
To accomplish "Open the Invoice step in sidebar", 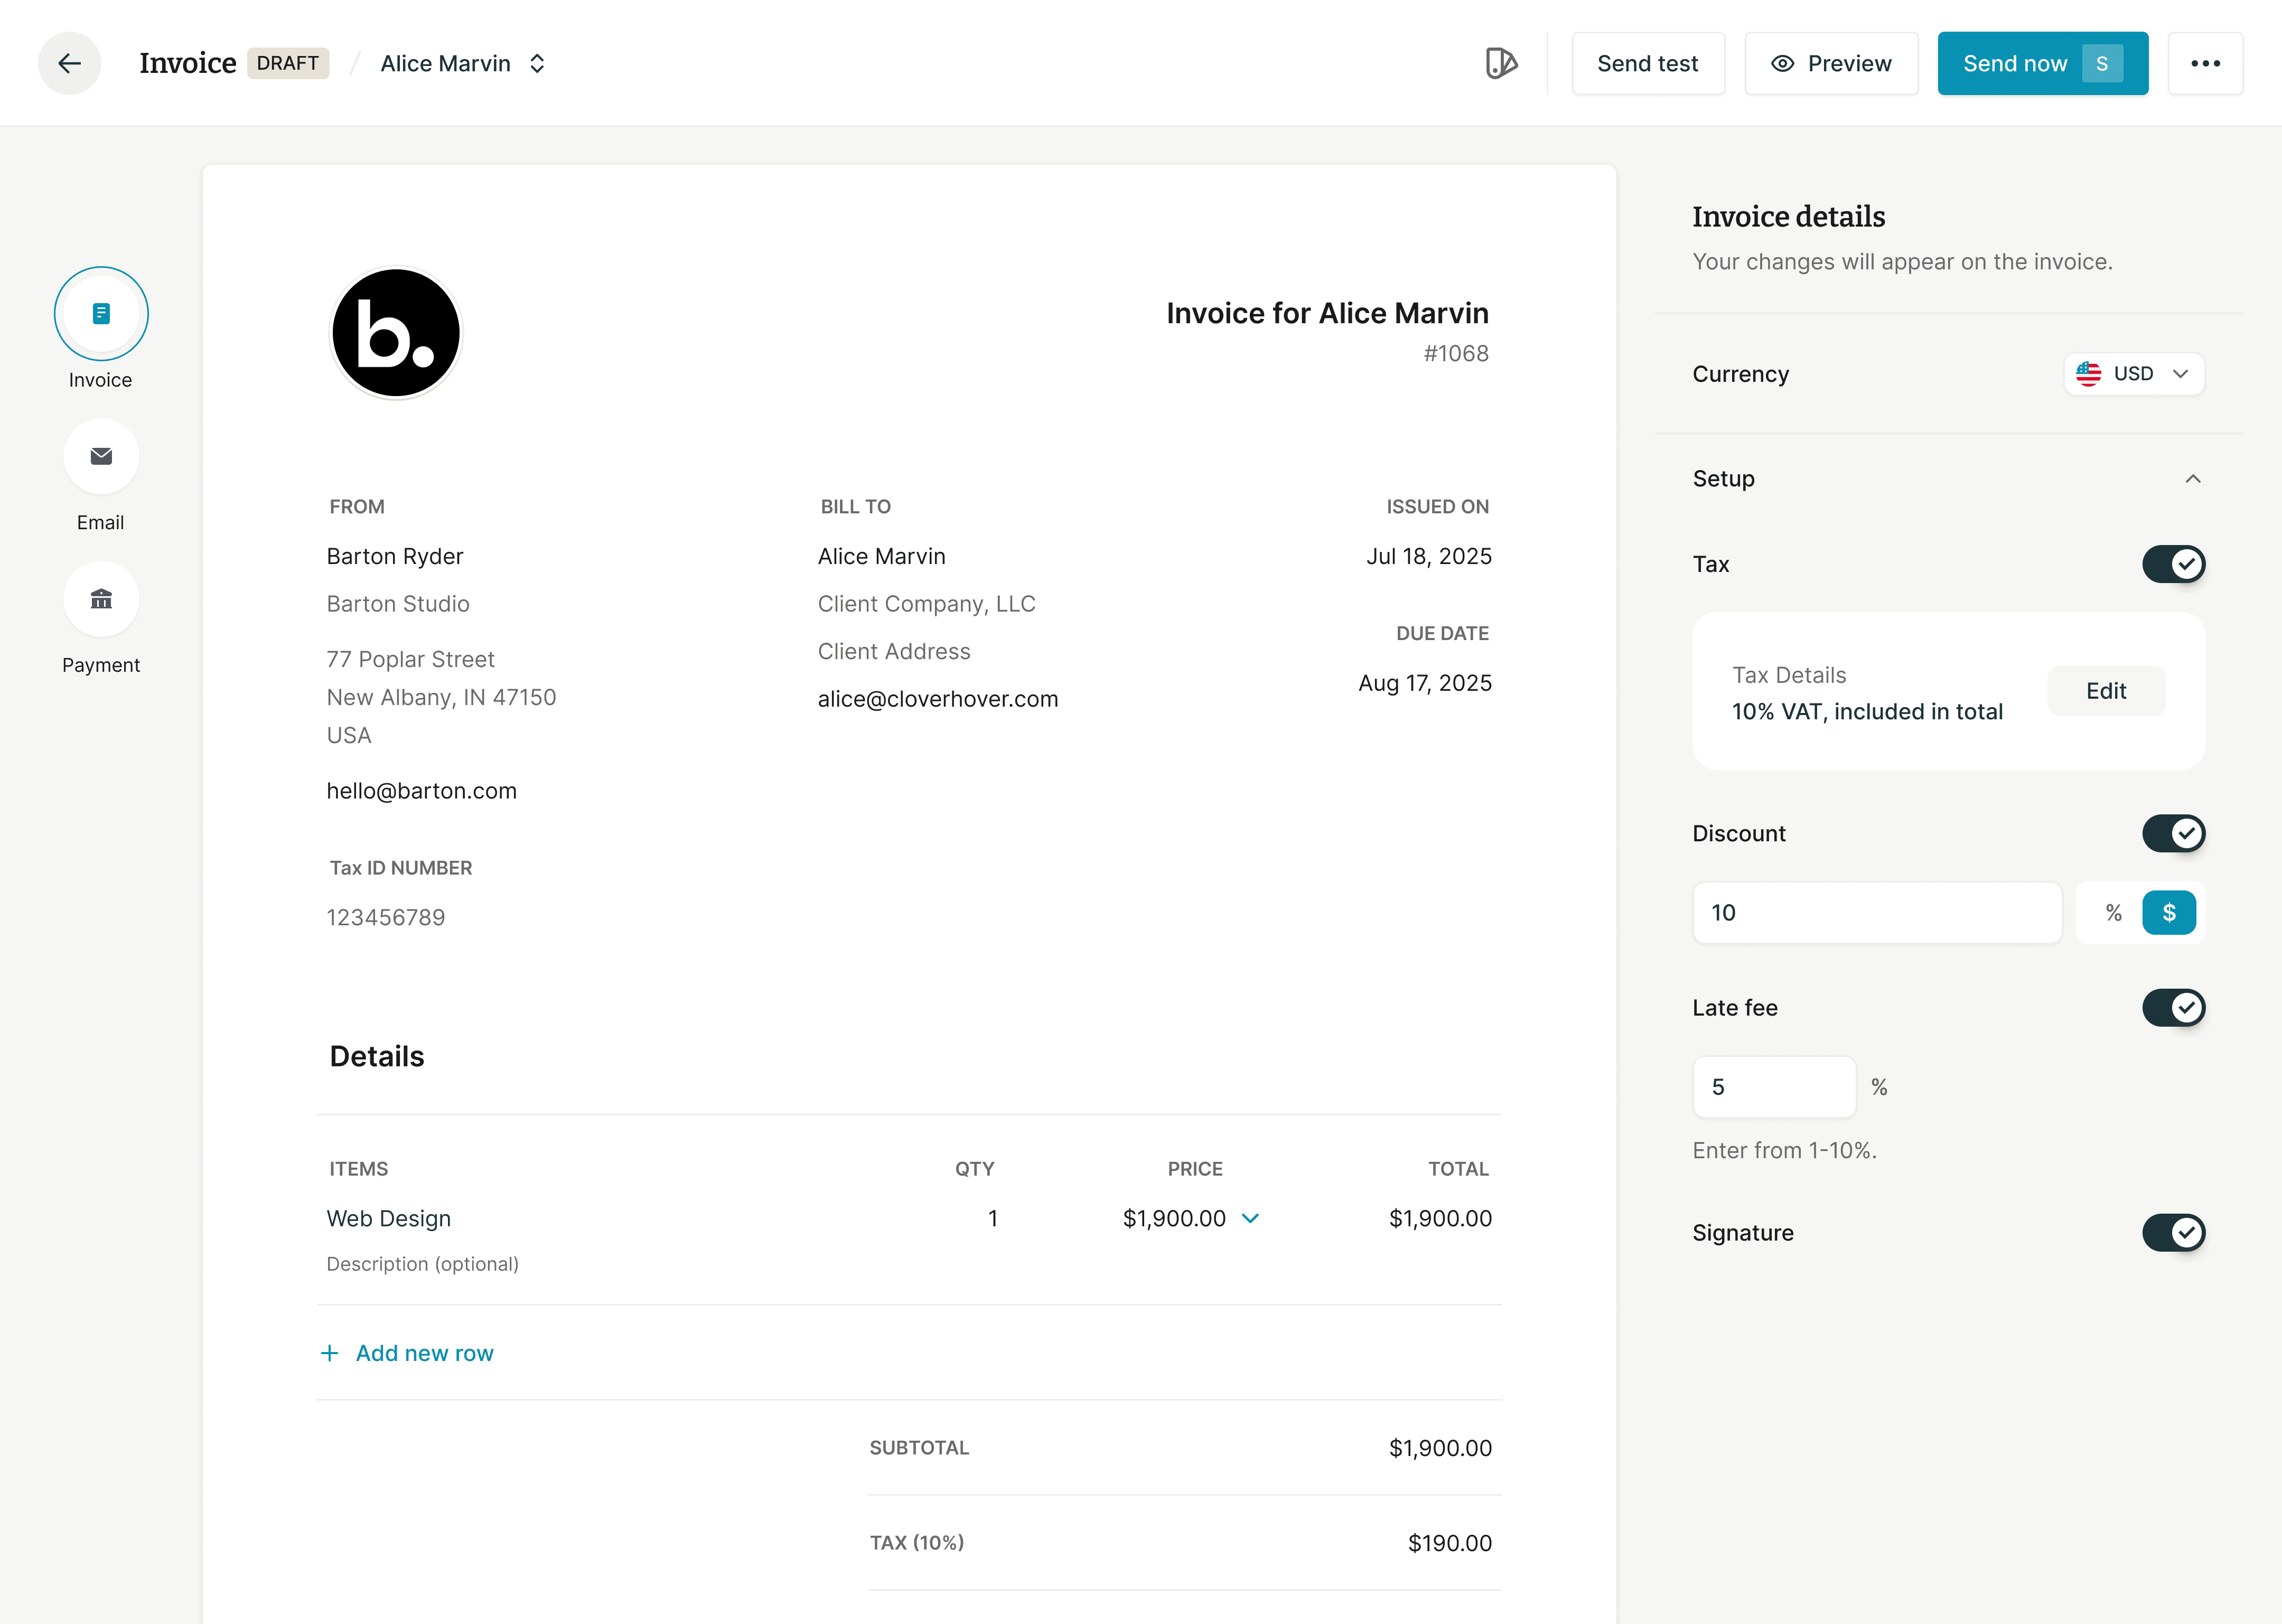I will click(101, 314).
